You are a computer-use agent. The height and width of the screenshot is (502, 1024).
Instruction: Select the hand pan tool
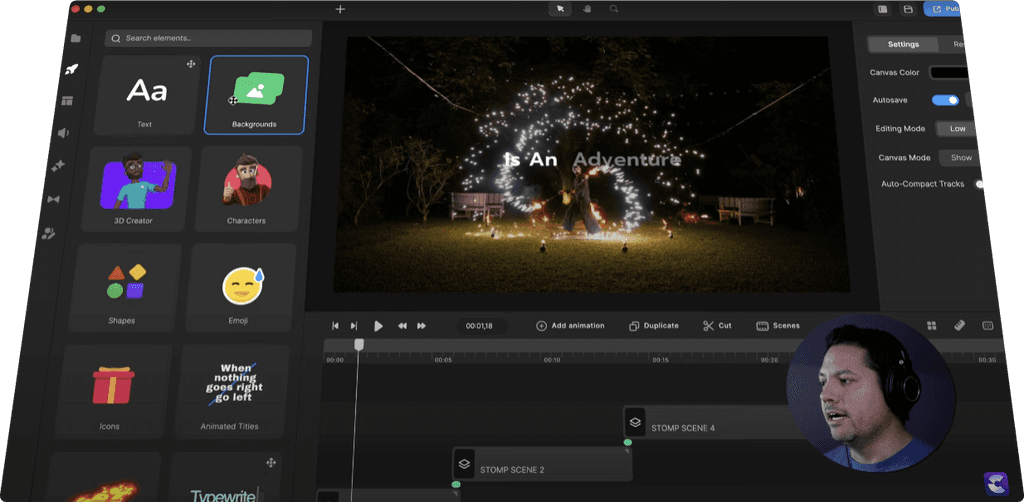point(586,9)
